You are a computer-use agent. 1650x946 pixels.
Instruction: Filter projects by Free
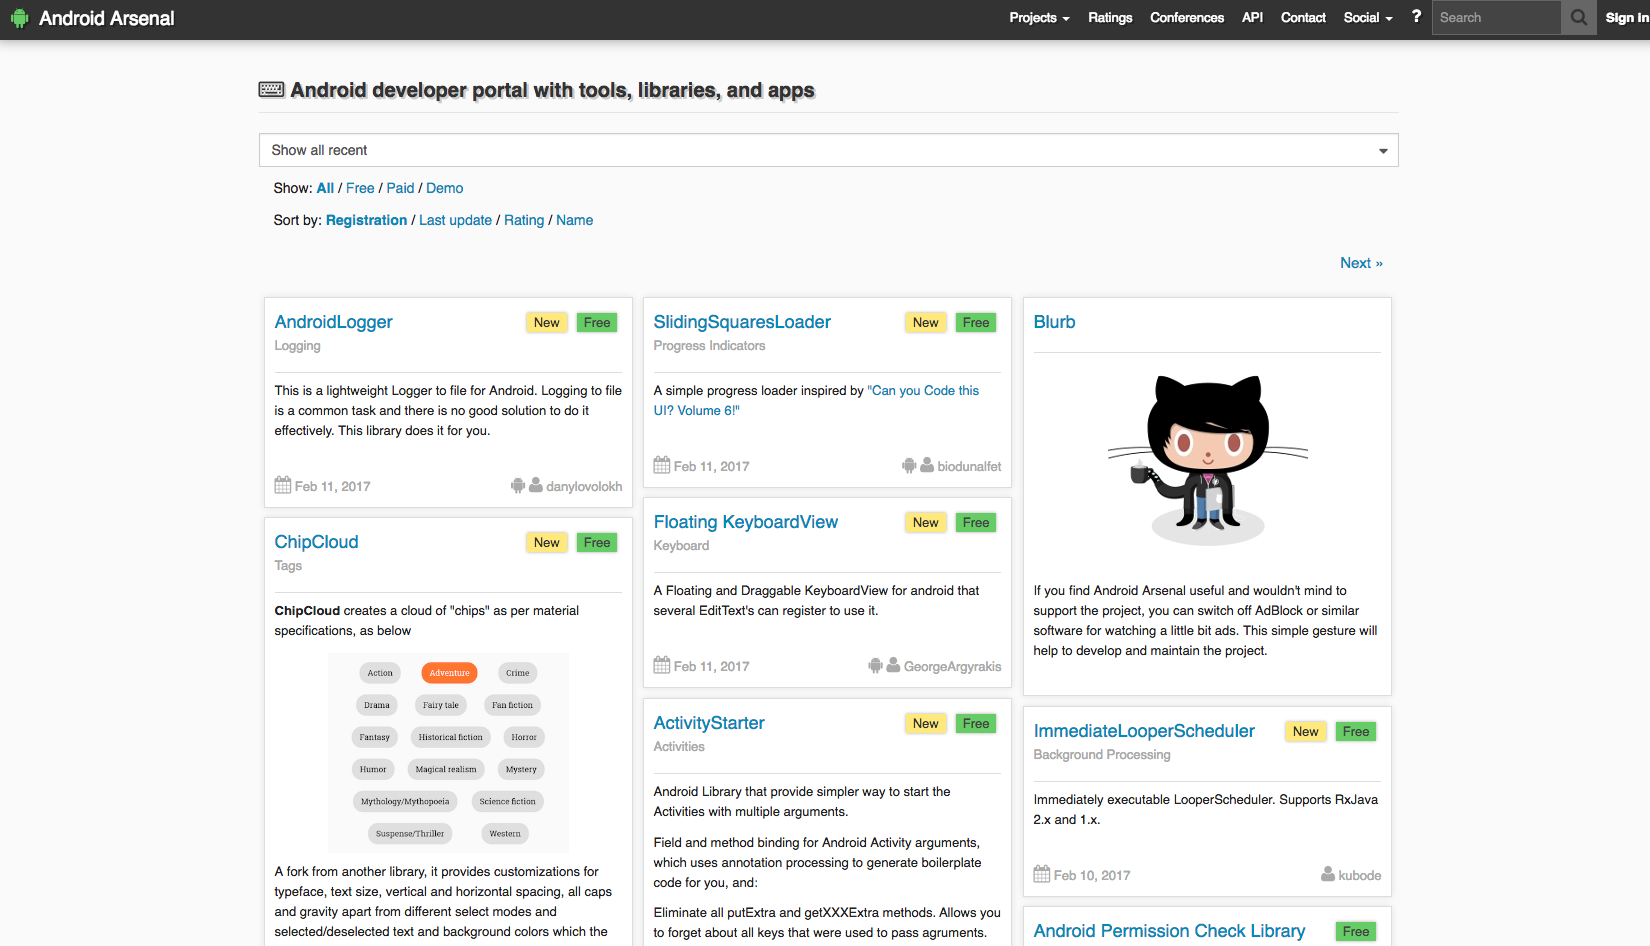tap(360, 188)
